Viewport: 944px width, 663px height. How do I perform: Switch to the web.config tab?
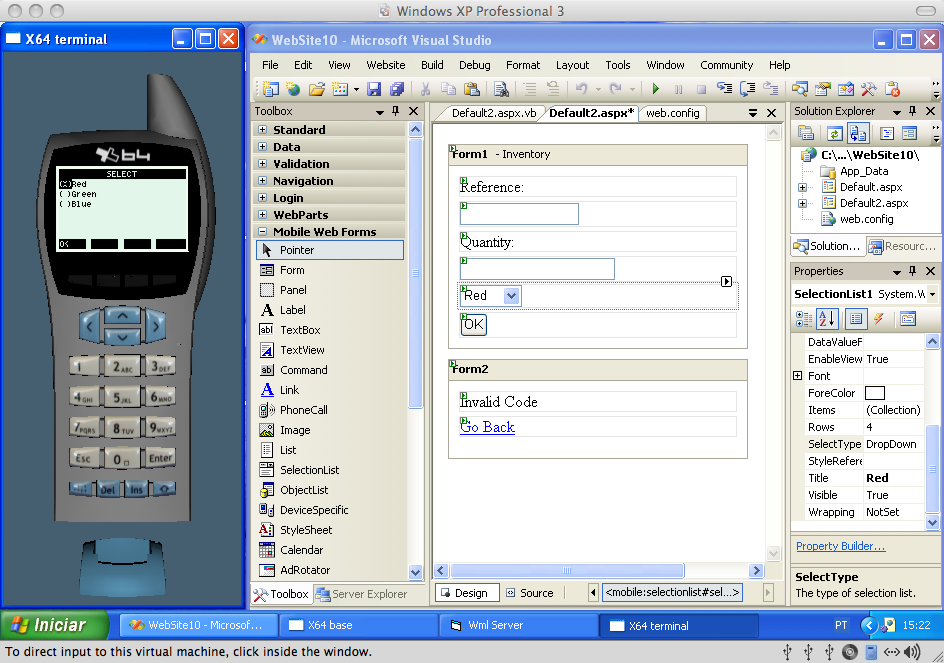(672, 113)
